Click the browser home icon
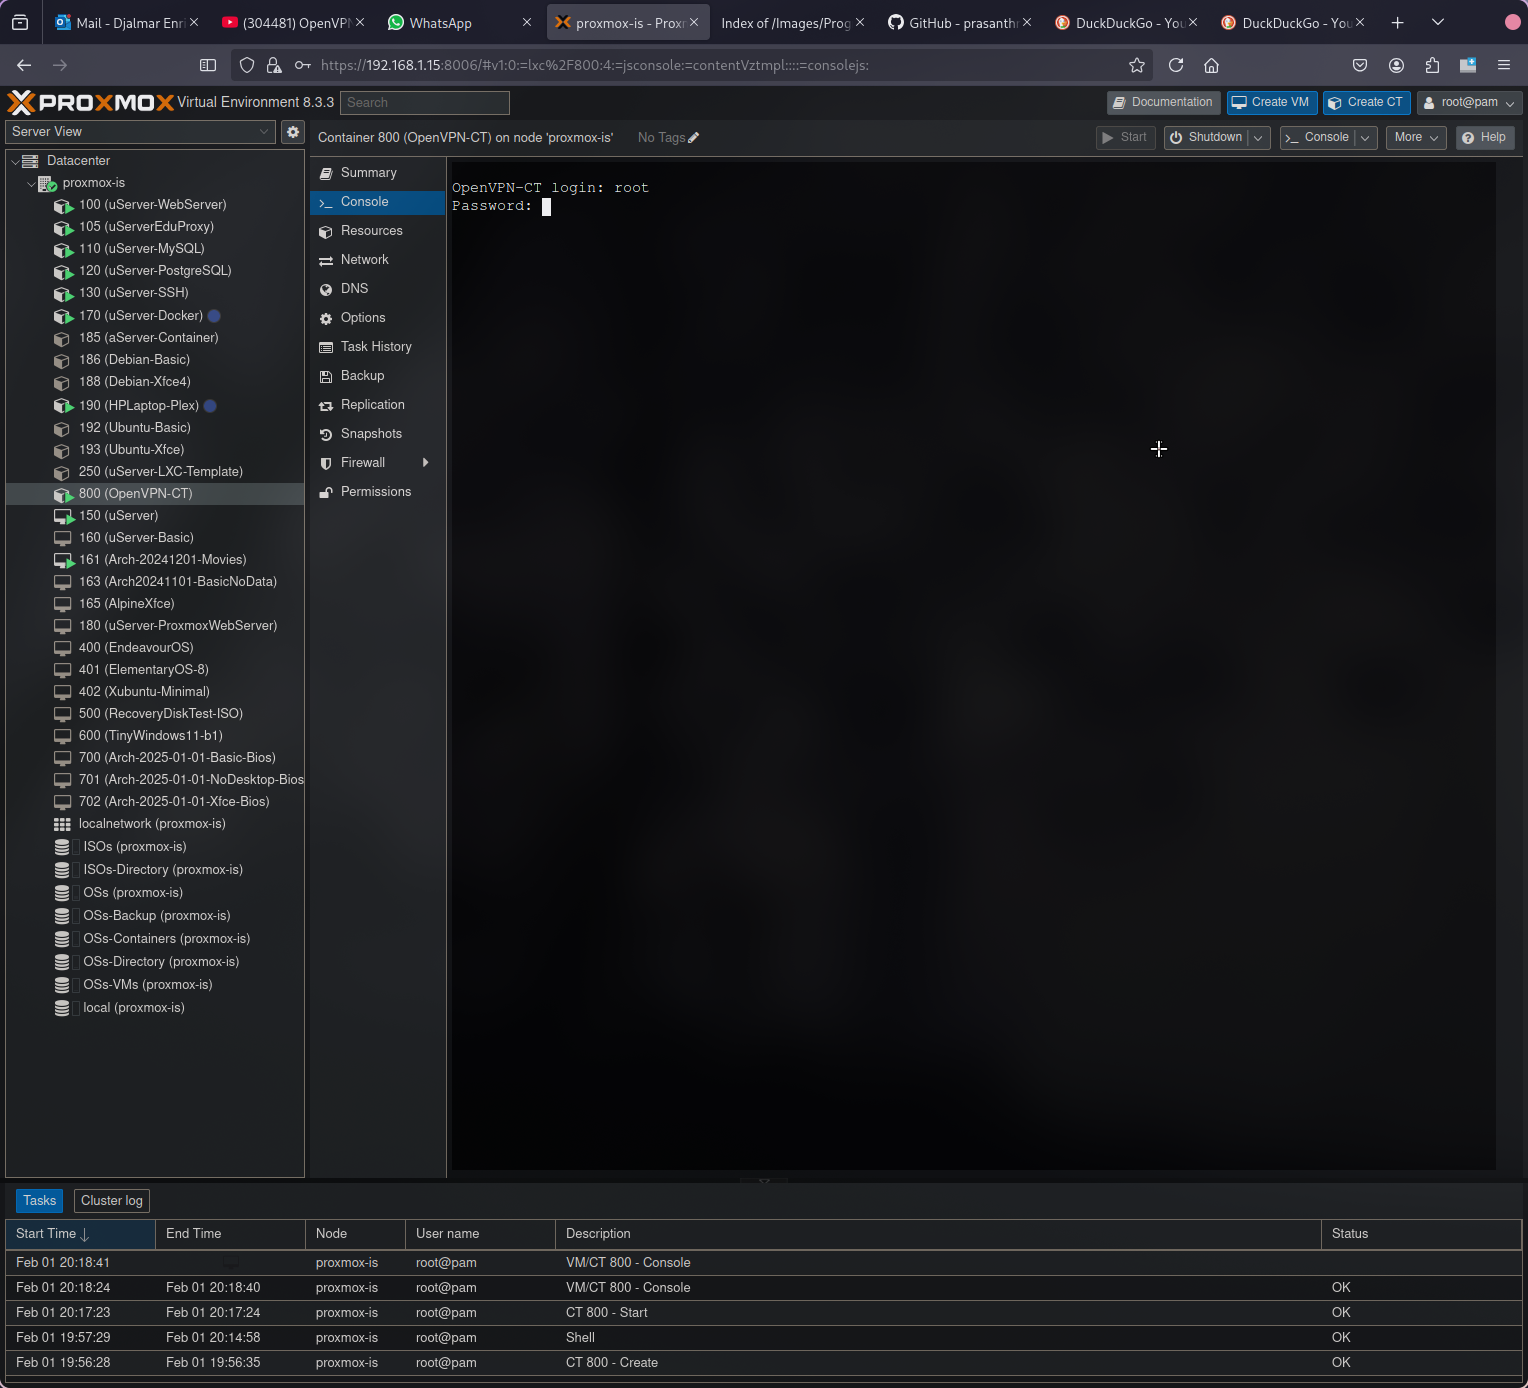Viewport: 1528px width, 1388px height. coord(1211,65)
